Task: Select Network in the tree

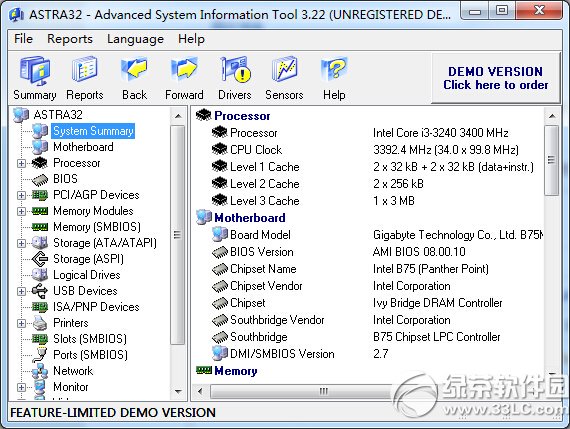Action: [73, 371]
